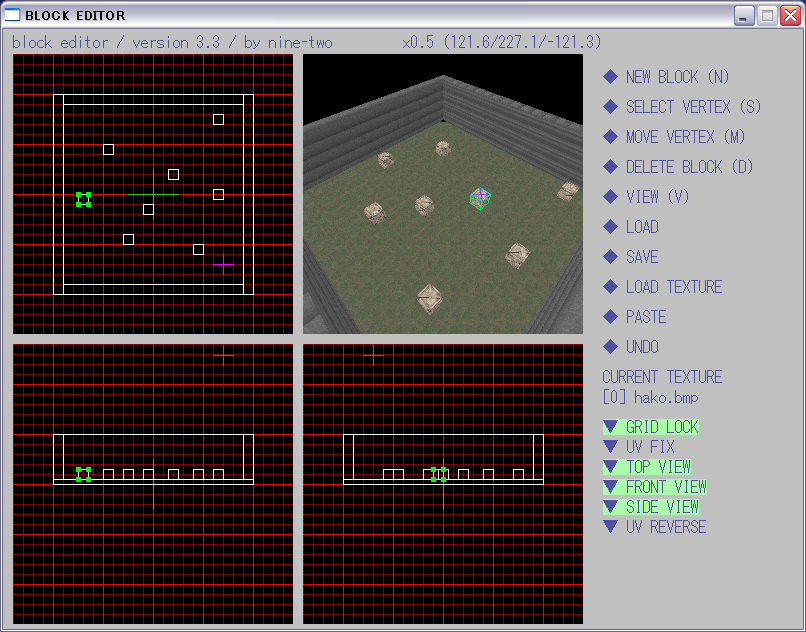Click the diamond icon beside LOAD TEXTURE
Screen dimensions: 806x632
[611, 287]
